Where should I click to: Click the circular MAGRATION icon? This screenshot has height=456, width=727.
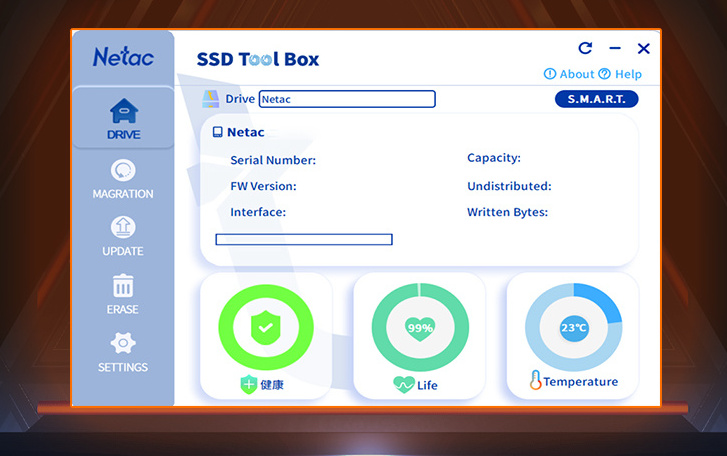point(123,171)
